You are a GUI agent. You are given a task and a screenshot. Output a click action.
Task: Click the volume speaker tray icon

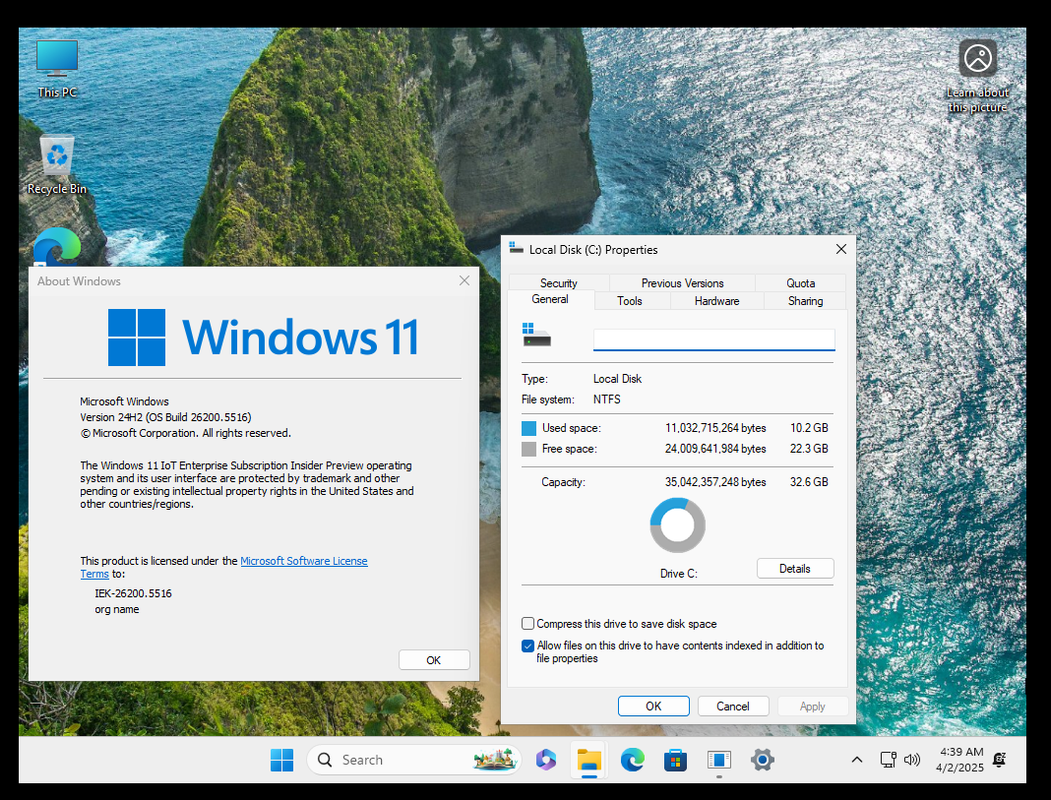pos(912,760)
